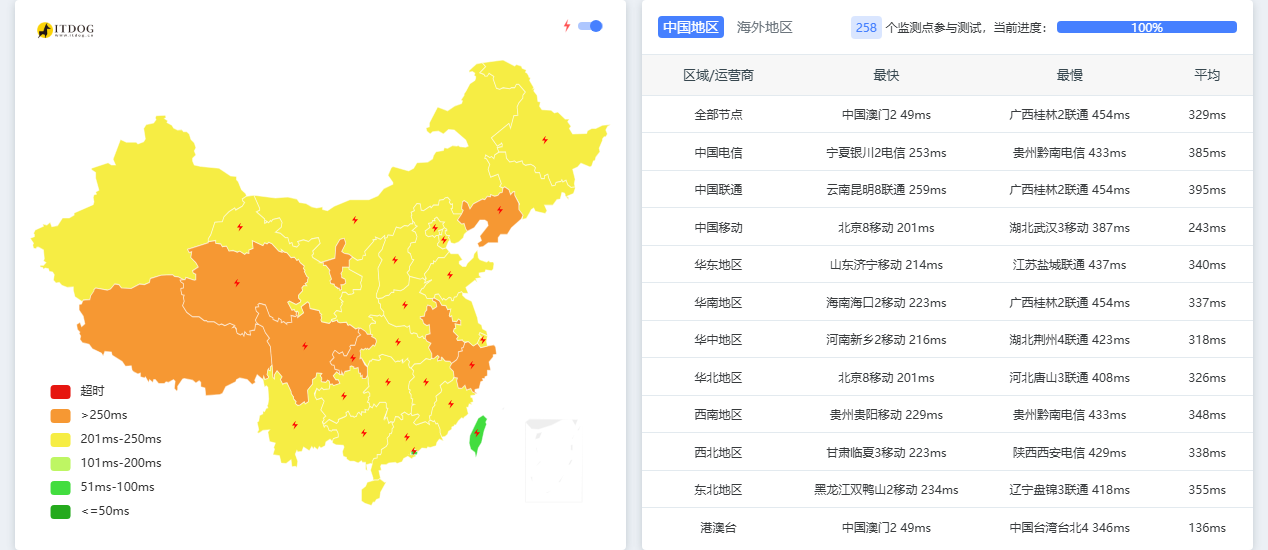The width and height of the screenshot is (1268, 550).
Task: Click 河南新乡2移动 216ms cell
Action: coord(886,340)
